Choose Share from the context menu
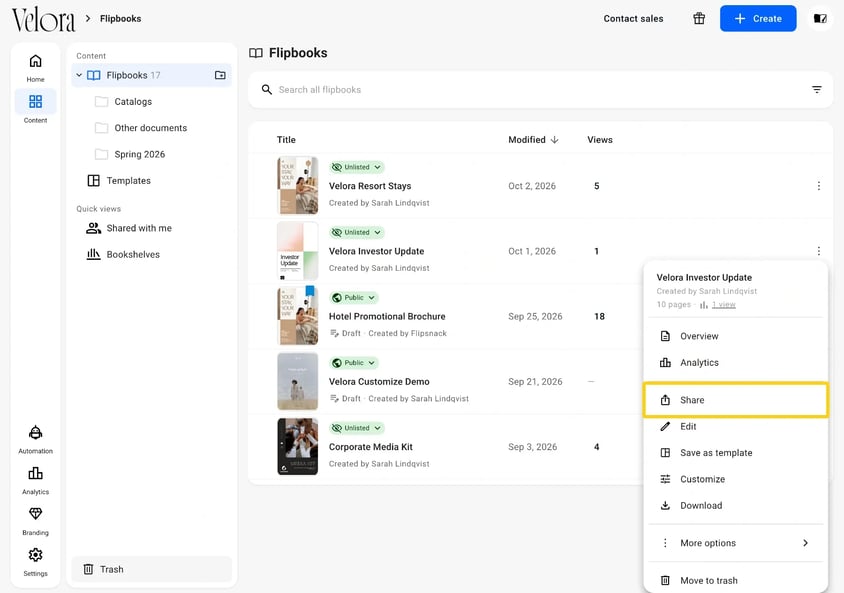Screen dimensions: 844x593 [x=735, y=400]
